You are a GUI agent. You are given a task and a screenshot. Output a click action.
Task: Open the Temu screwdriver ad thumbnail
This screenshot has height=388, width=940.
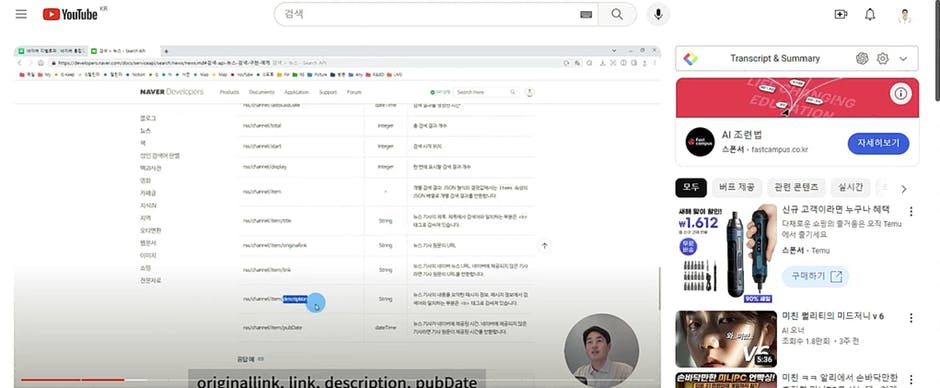coord(726,254)
